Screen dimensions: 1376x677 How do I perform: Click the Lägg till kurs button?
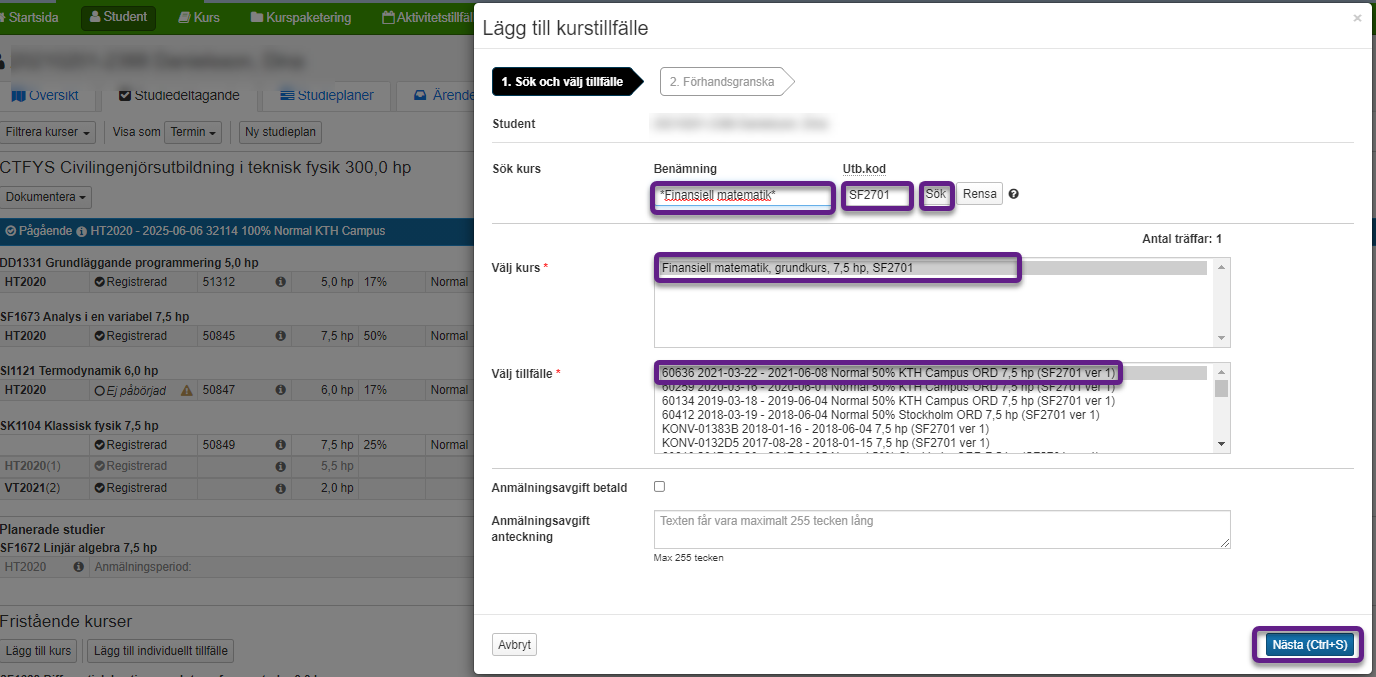(39, 651)
